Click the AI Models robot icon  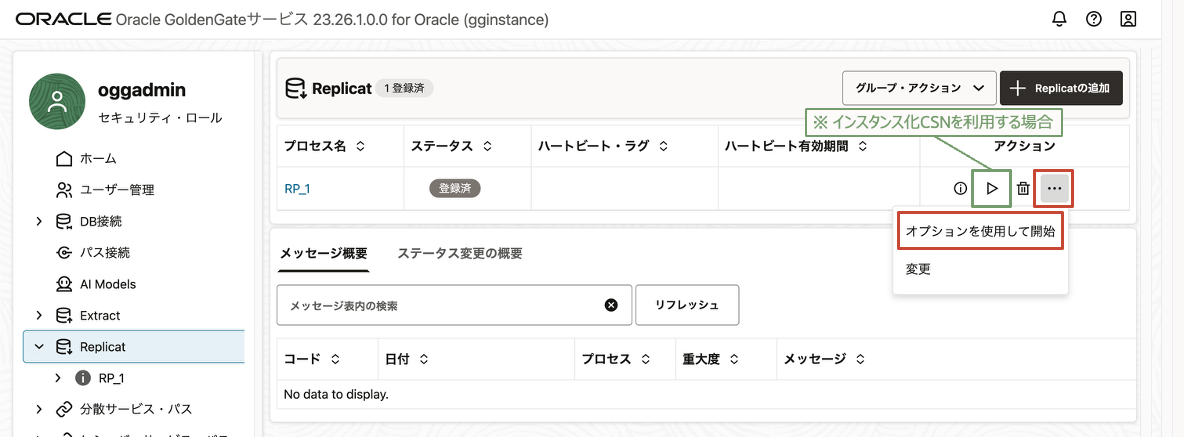pos(64,284)
